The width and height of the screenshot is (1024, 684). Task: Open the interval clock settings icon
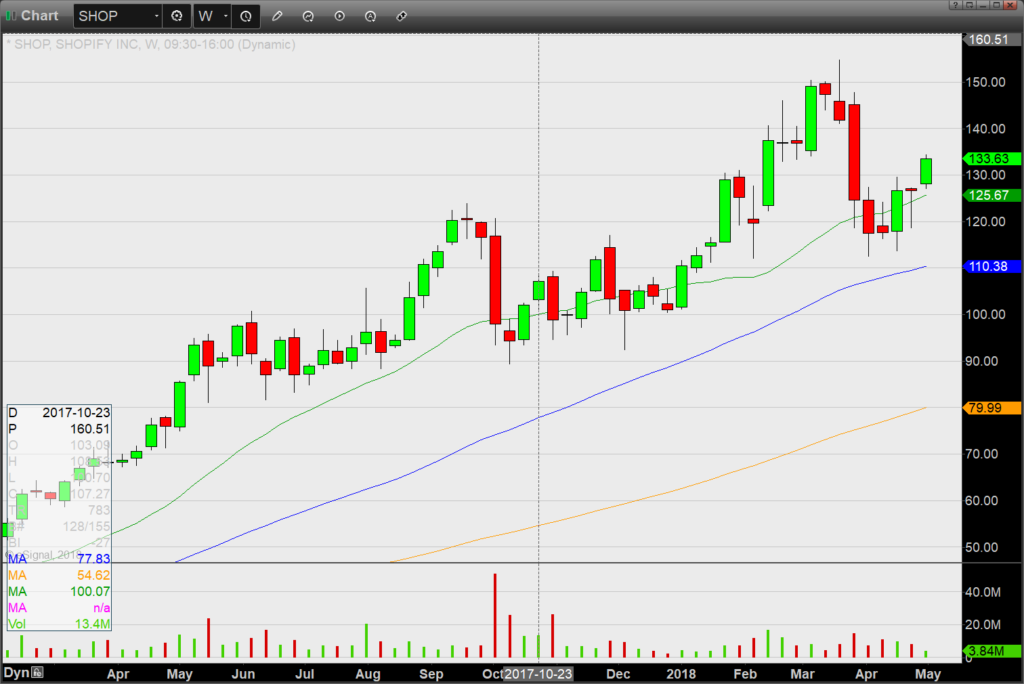point(246,16)
